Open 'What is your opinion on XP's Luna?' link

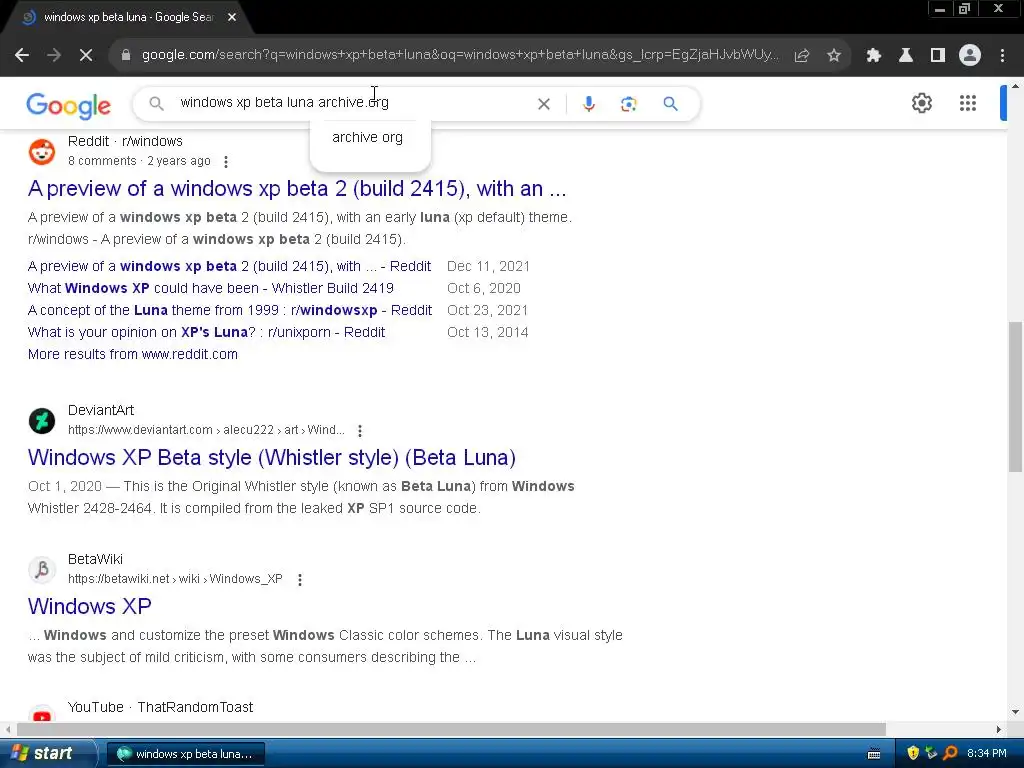206,332
